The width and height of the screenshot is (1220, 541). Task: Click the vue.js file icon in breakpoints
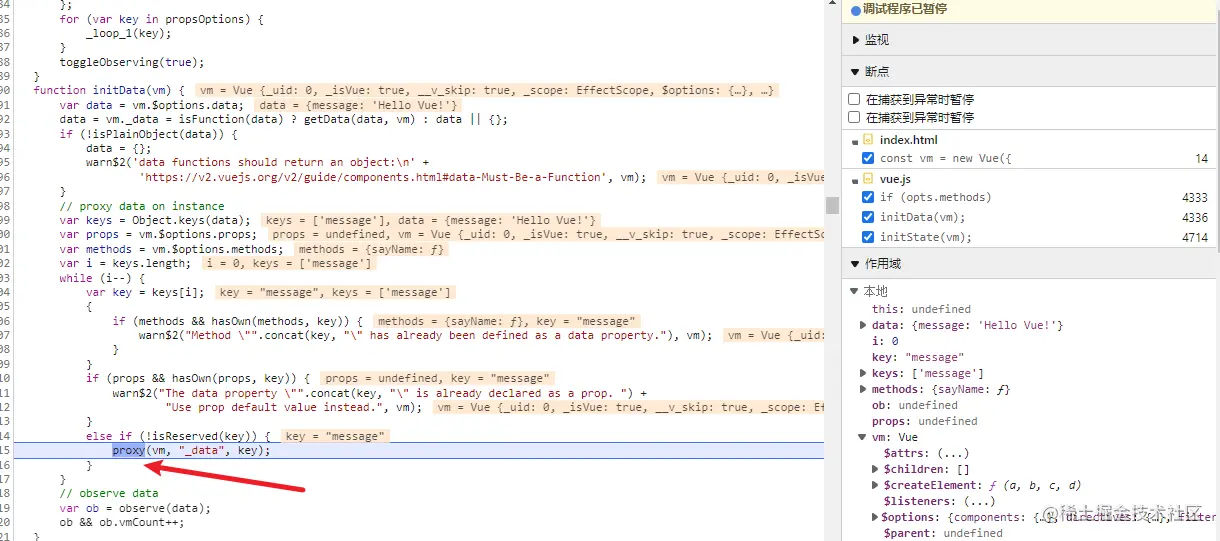869,179
